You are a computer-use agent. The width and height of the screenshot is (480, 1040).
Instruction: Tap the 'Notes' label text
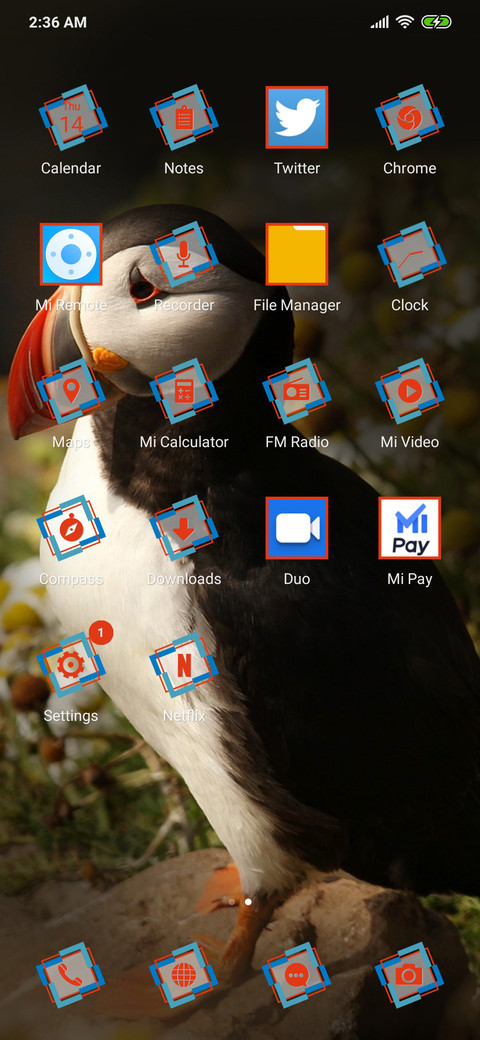pyautogui.click(x=184, y=168)
